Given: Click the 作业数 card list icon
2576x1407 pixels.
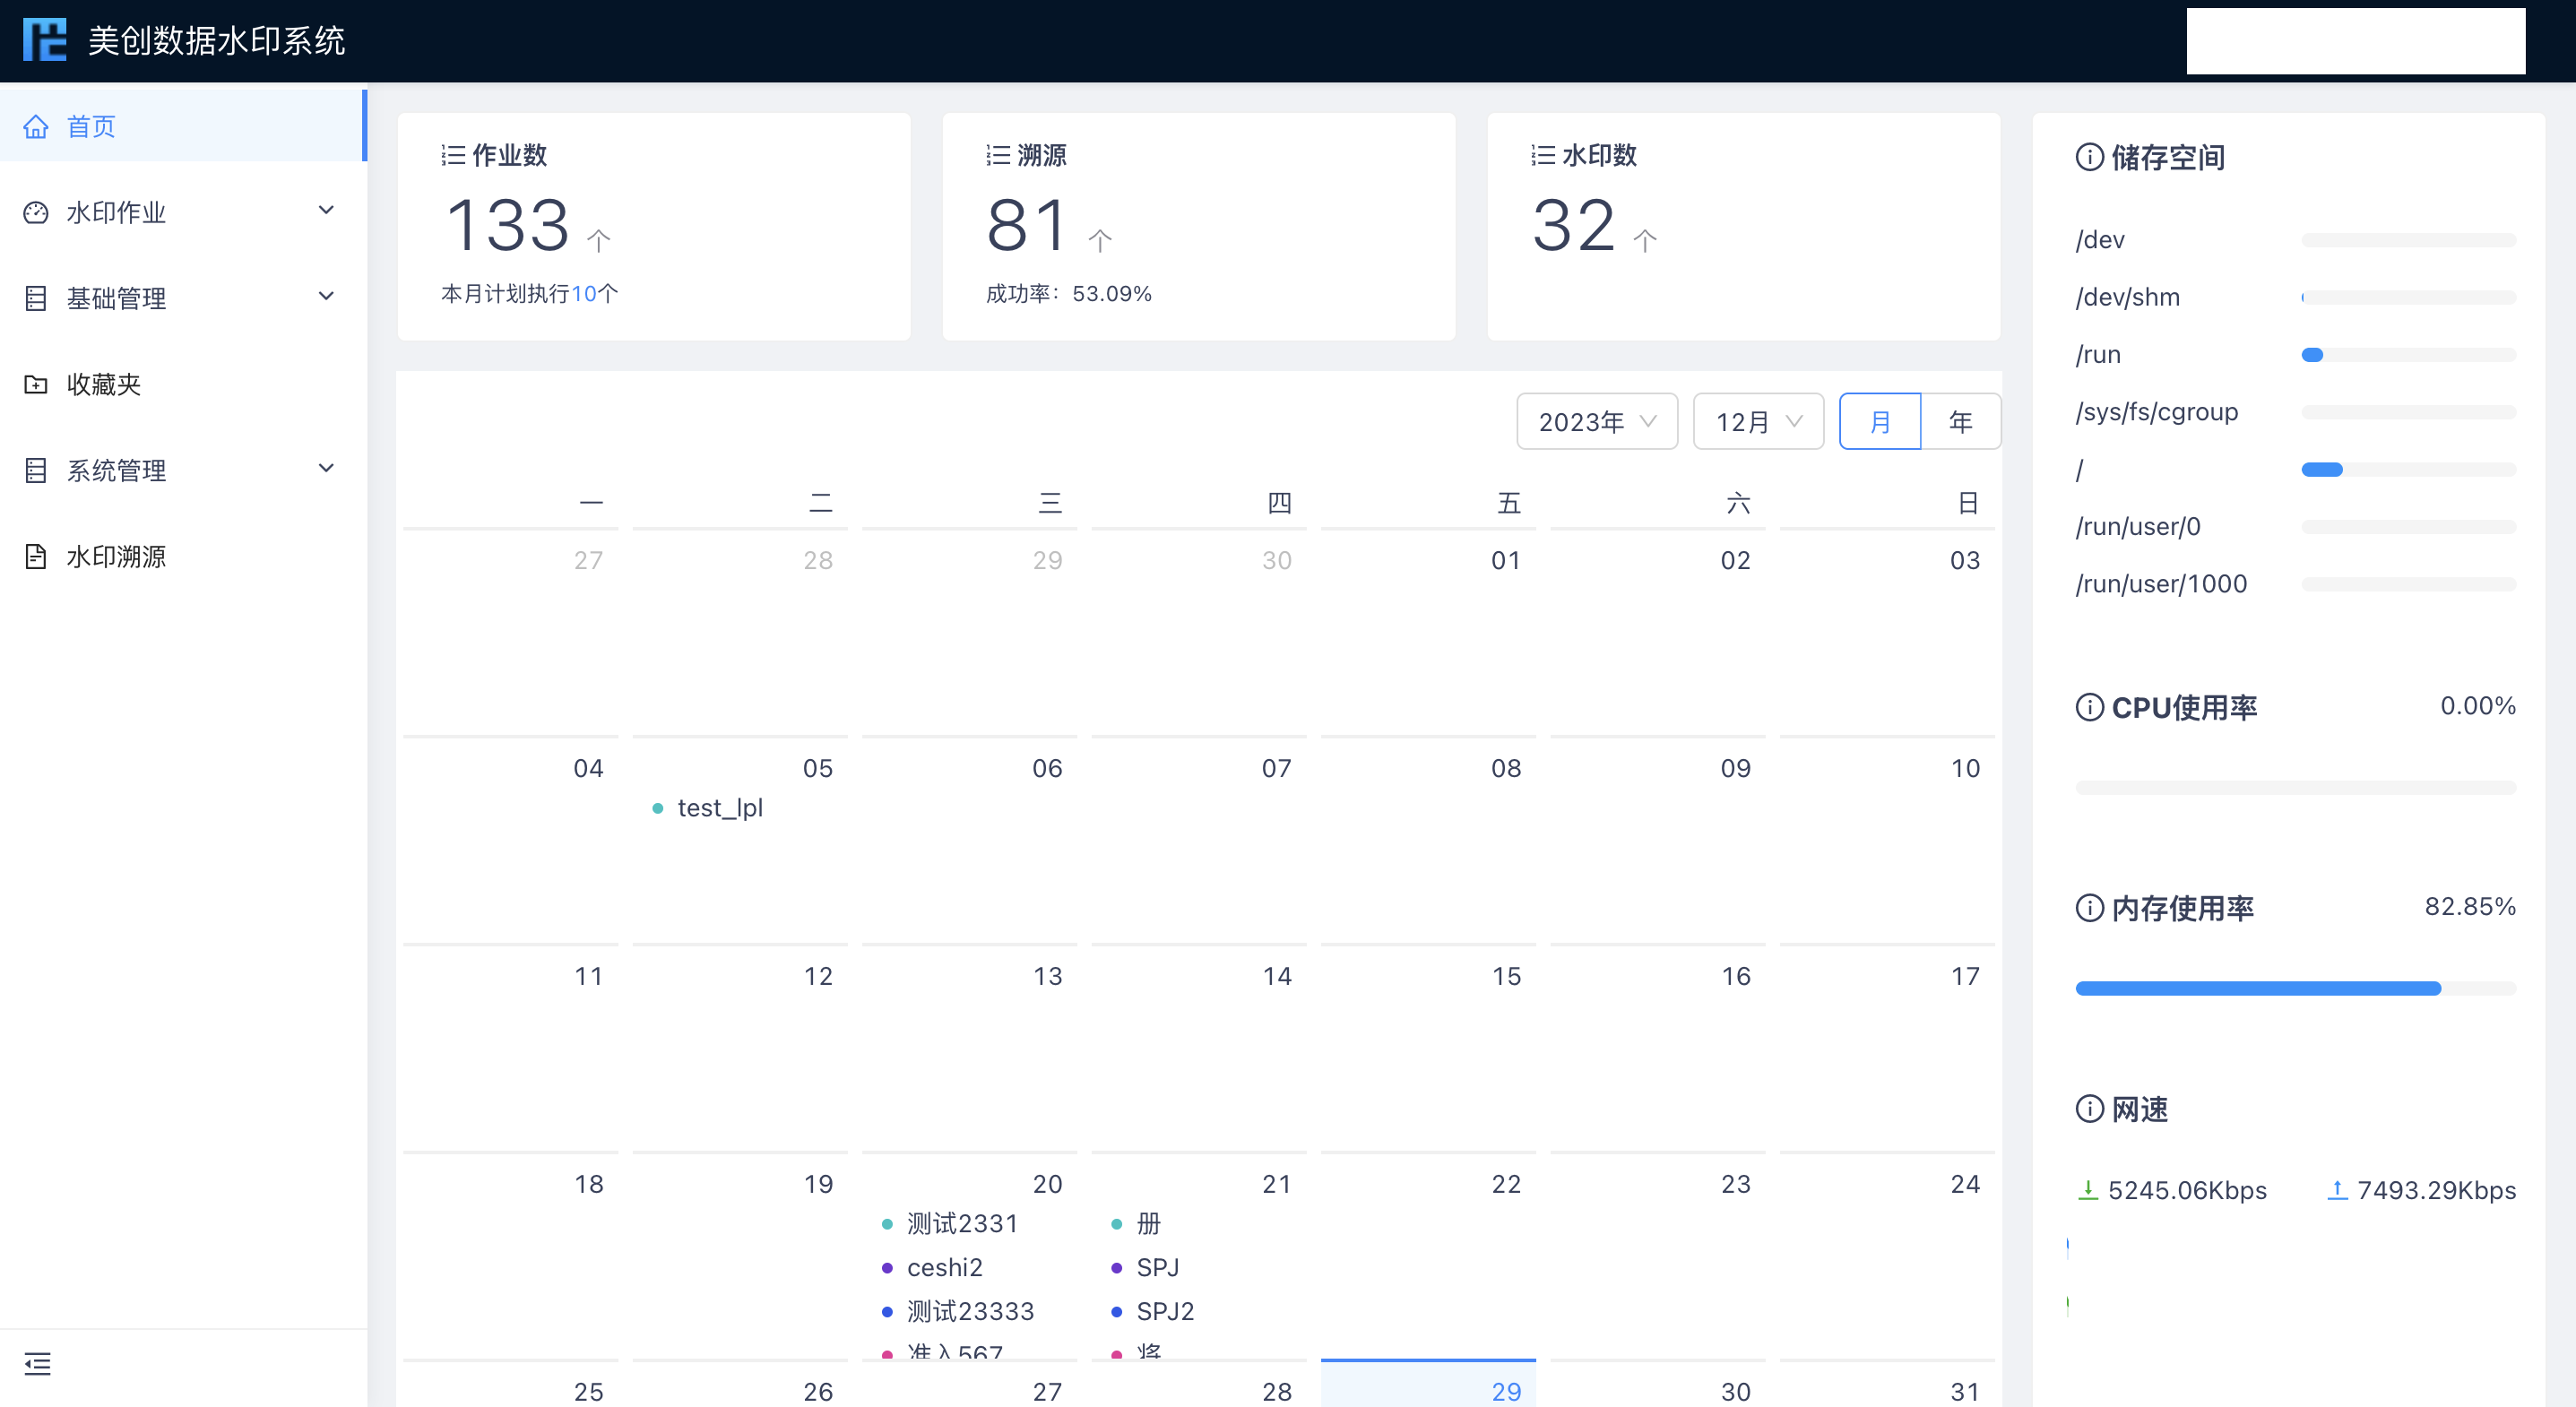Looking at the screenshot, I should point(453,154).
